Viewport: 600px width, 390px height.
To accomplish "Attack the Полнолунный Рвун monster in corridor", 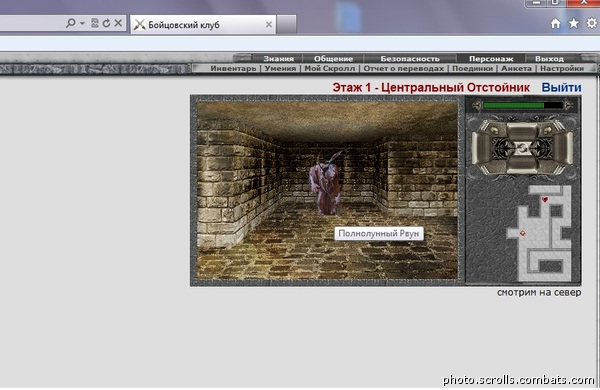I will pos(325,183).
